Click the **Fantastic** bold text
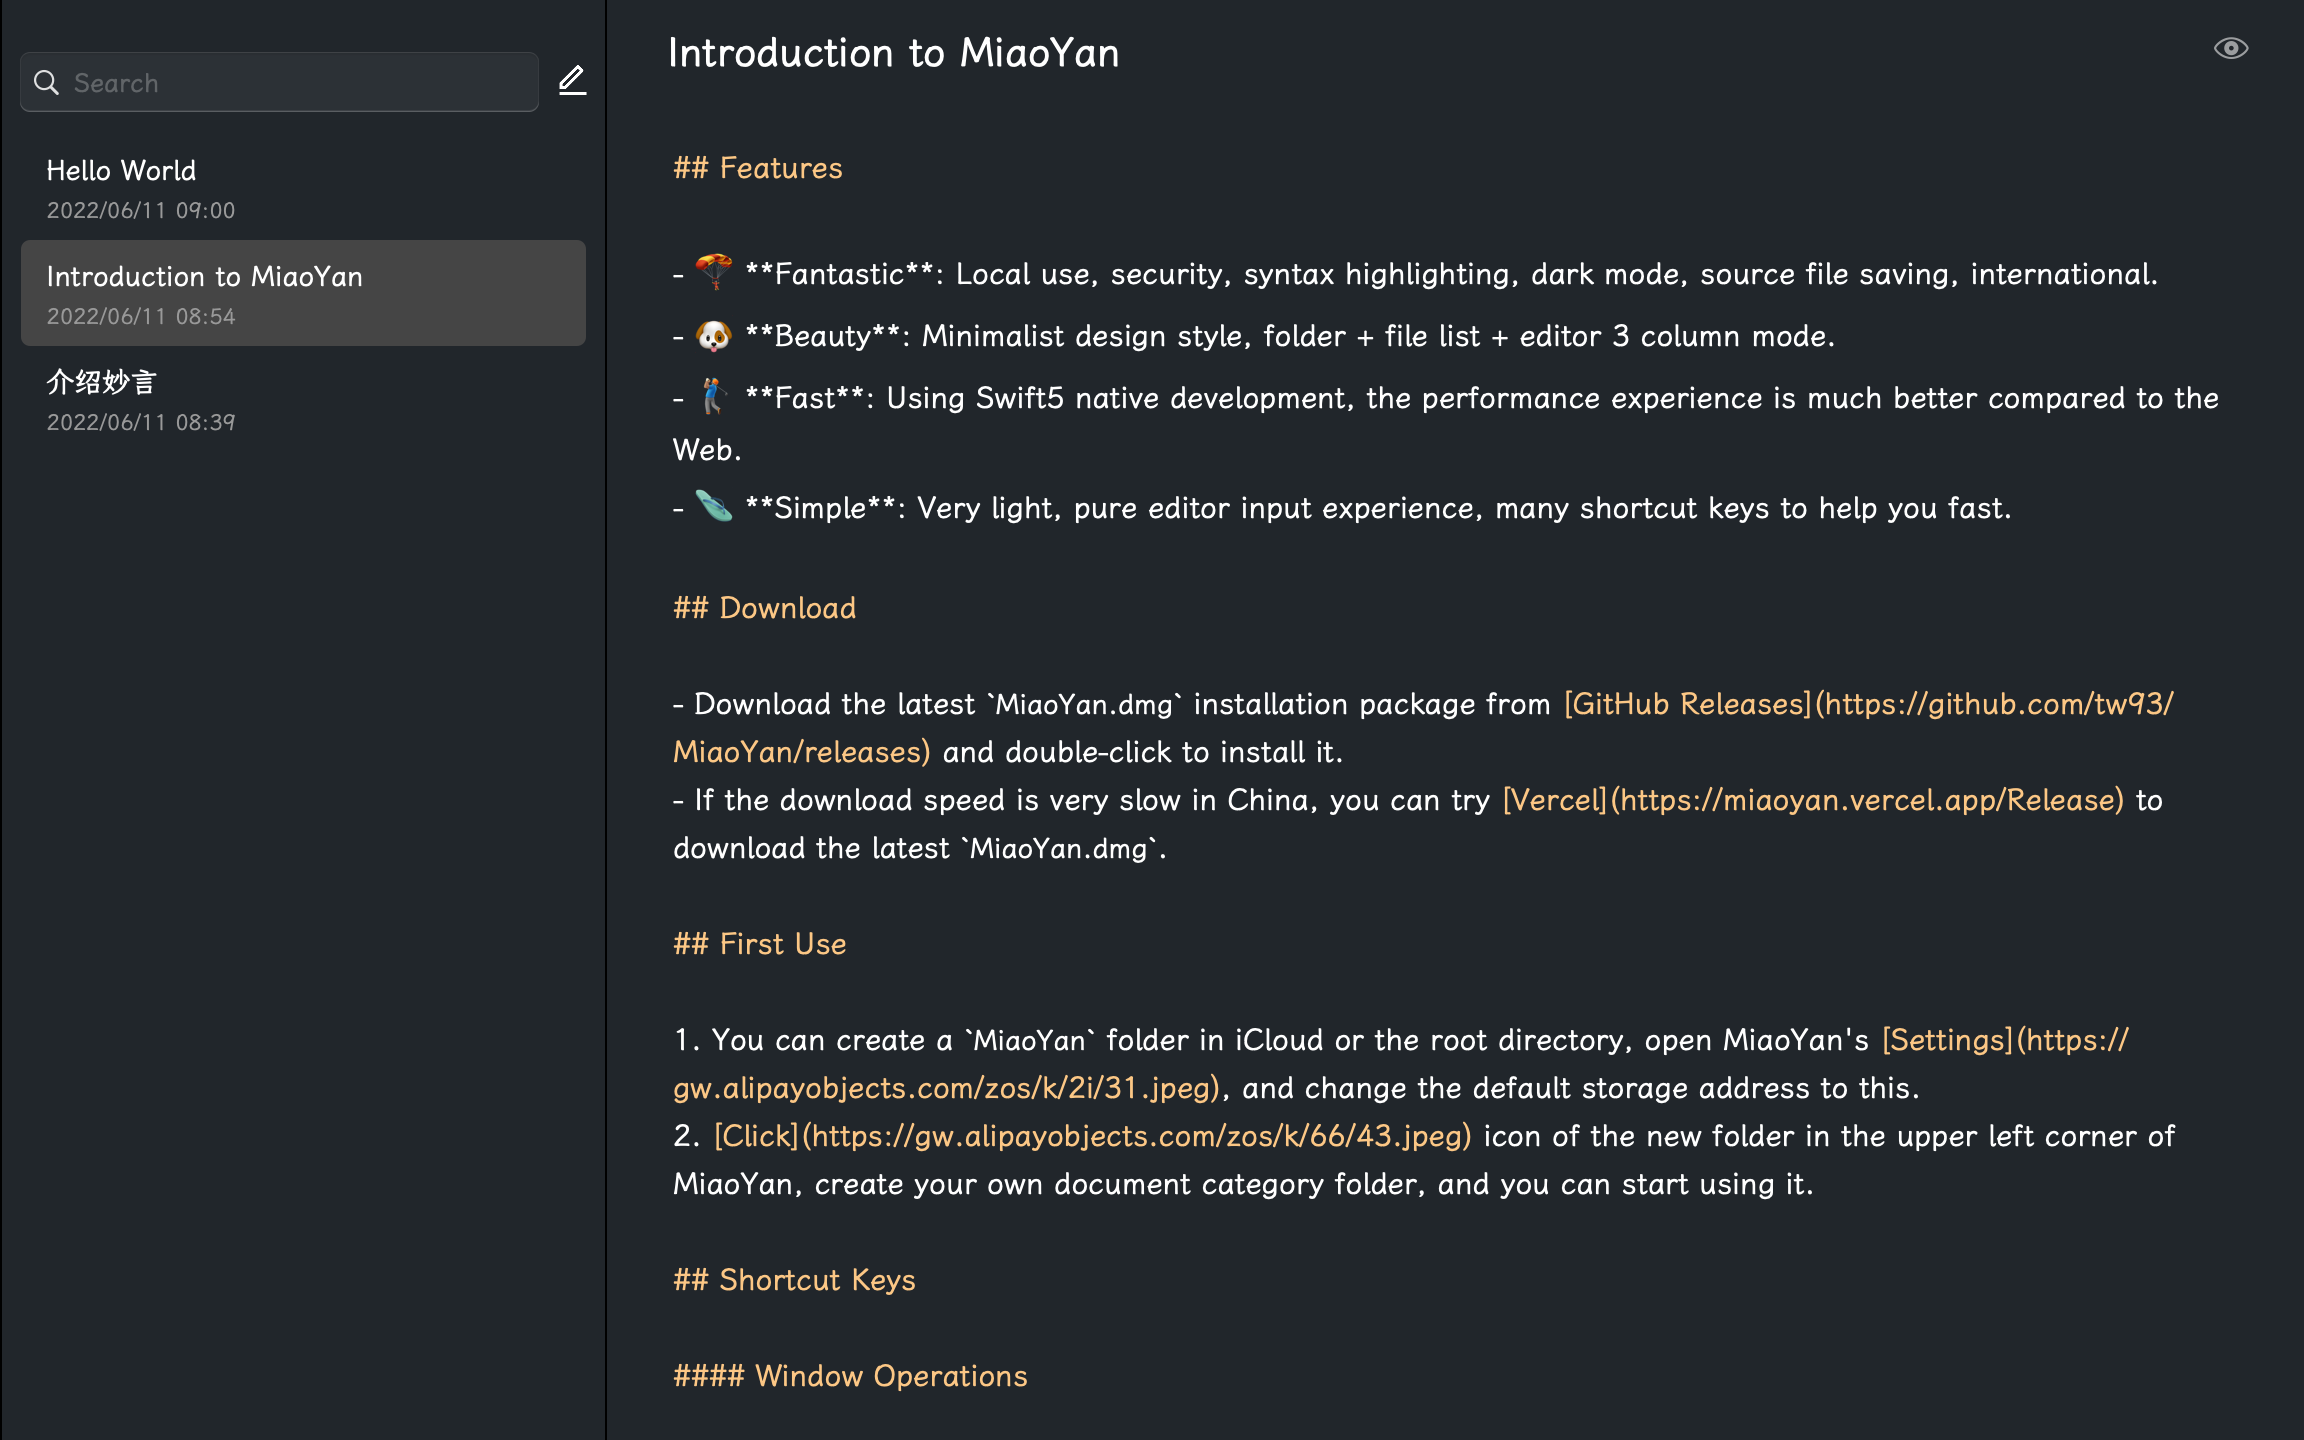The height and width of the screenshot is (1440, 2304). pyautogui.click(x=839, y=274)
